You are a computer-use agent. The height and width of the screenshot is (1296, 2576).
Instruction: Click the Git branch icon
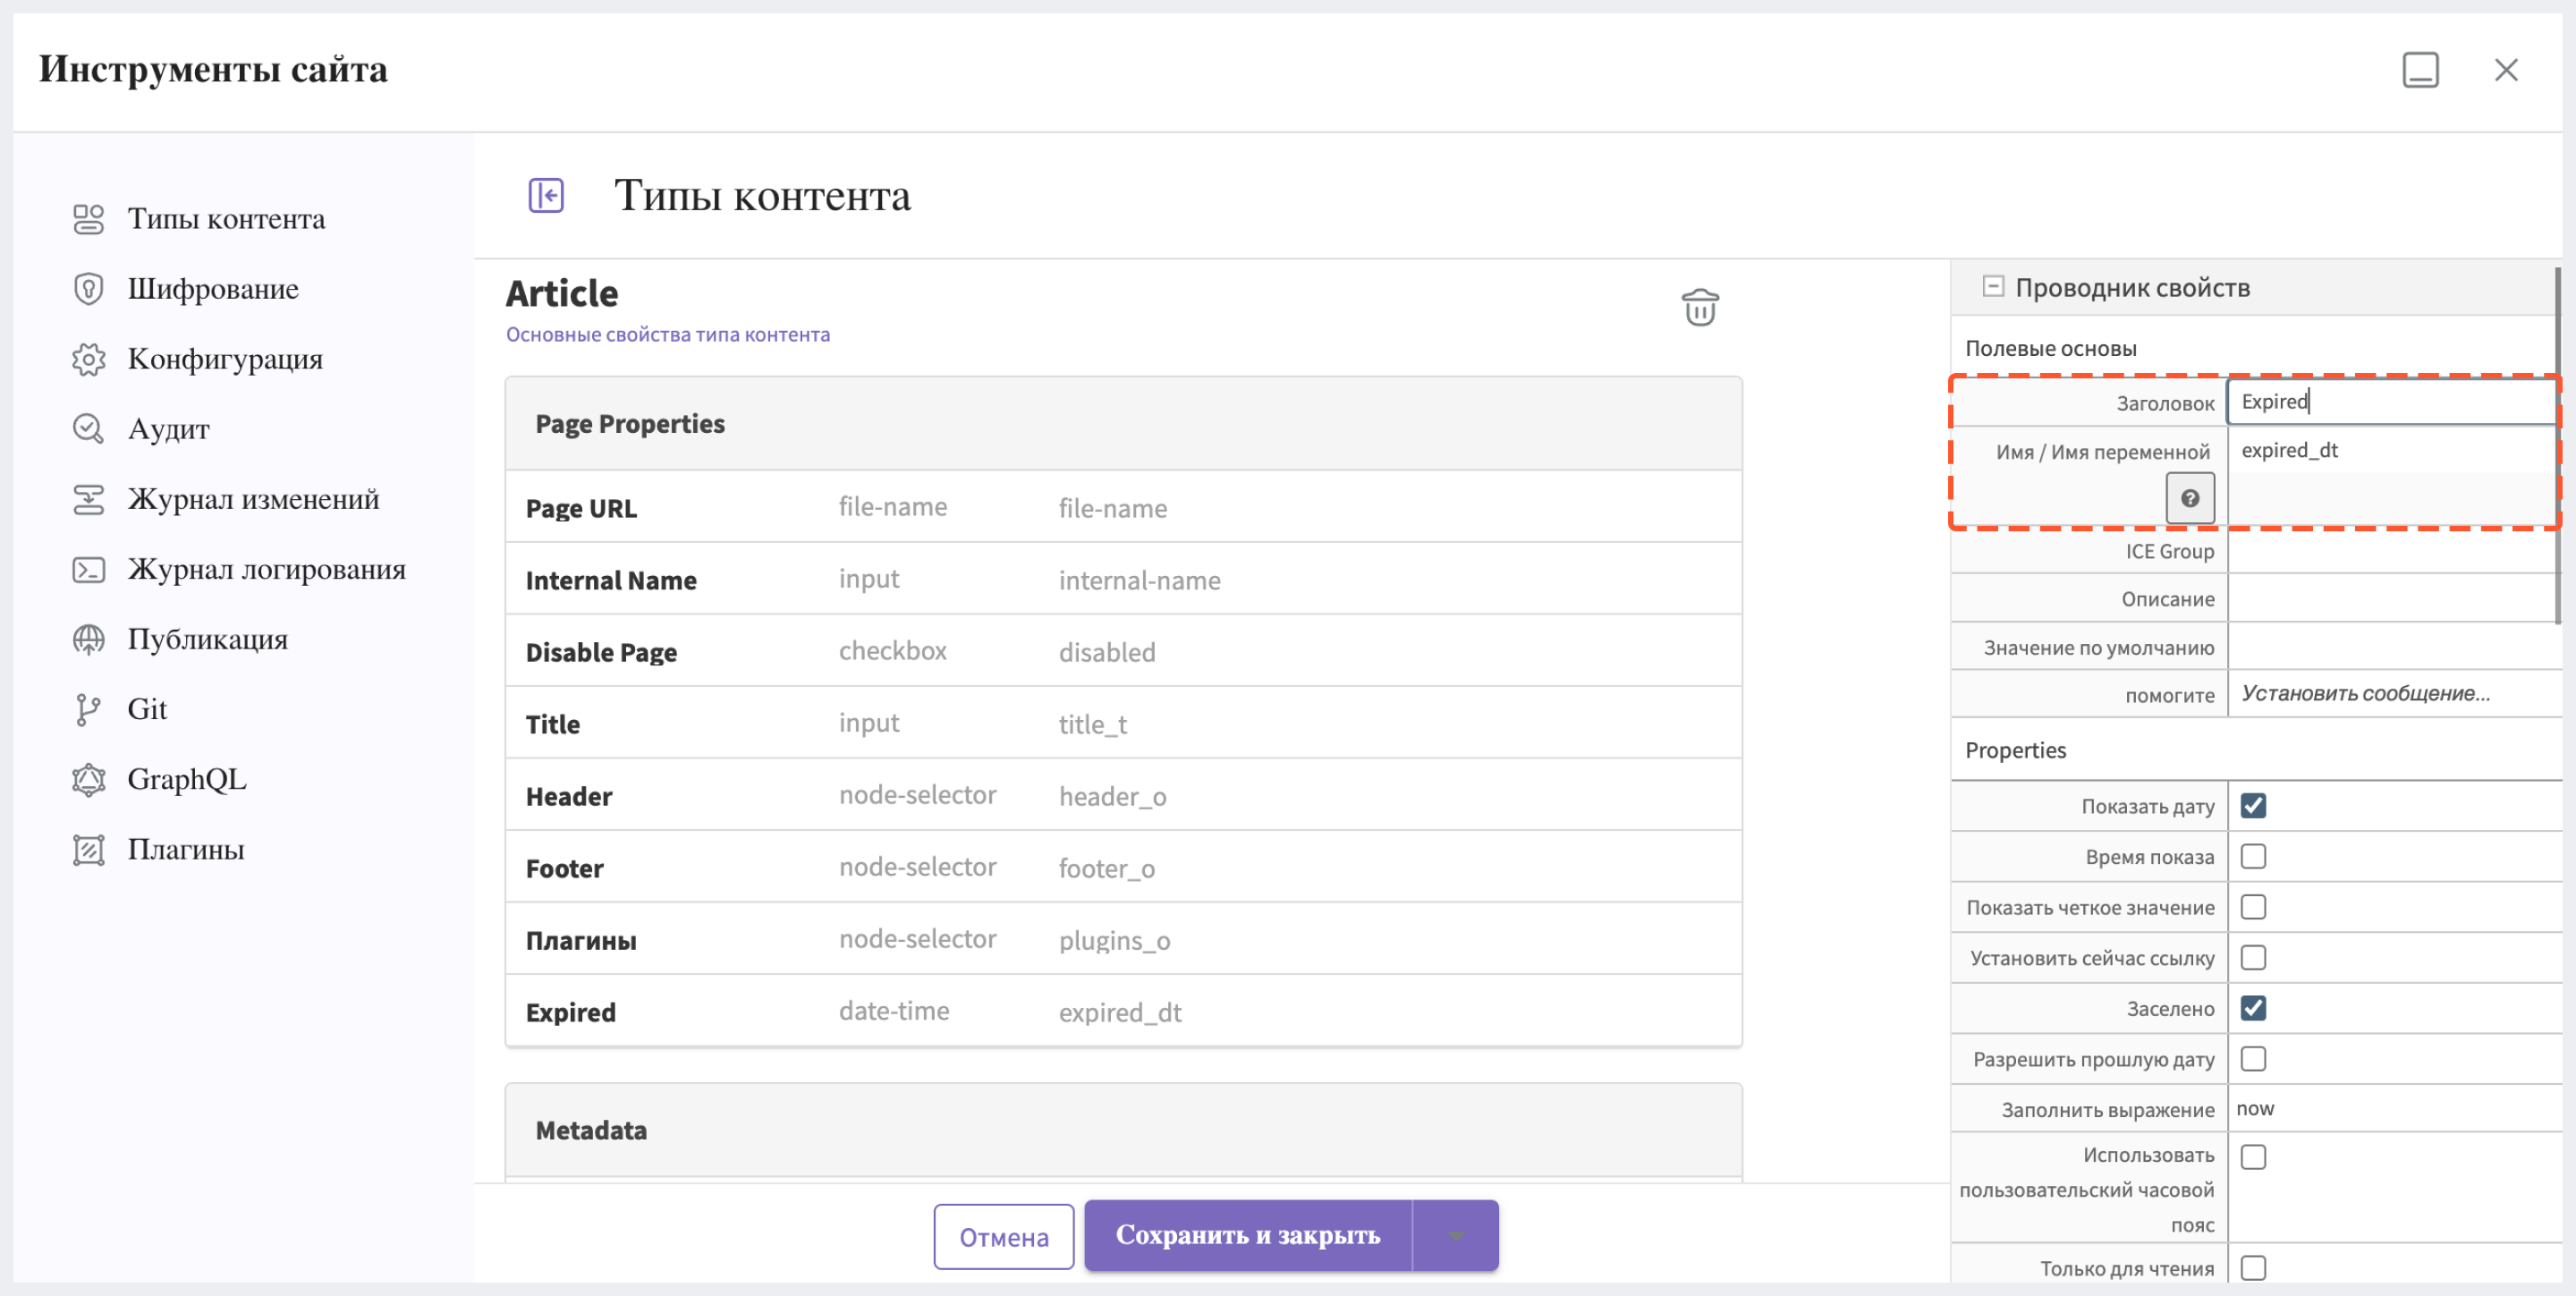88,709
